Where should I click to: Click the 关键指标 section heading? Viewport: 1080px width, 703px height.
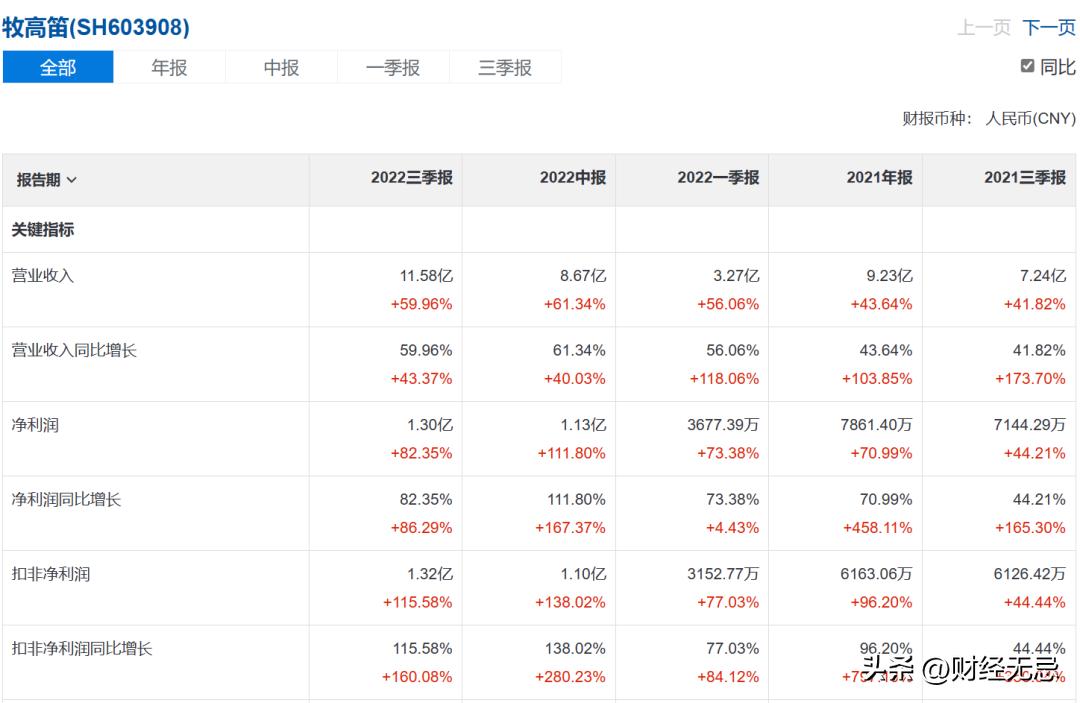pyautogui.click(x=43, y=228)
